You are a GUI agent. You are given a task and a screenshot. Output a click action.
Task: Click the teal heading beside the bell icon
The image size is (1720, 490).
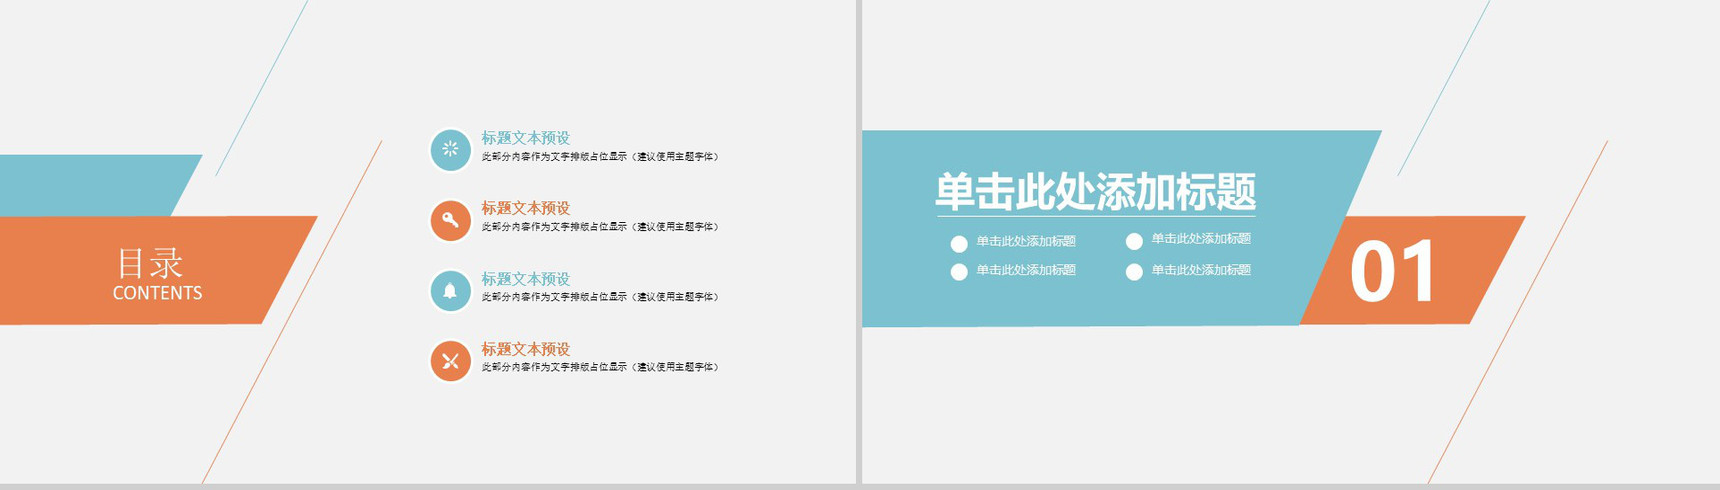(525, 279)
